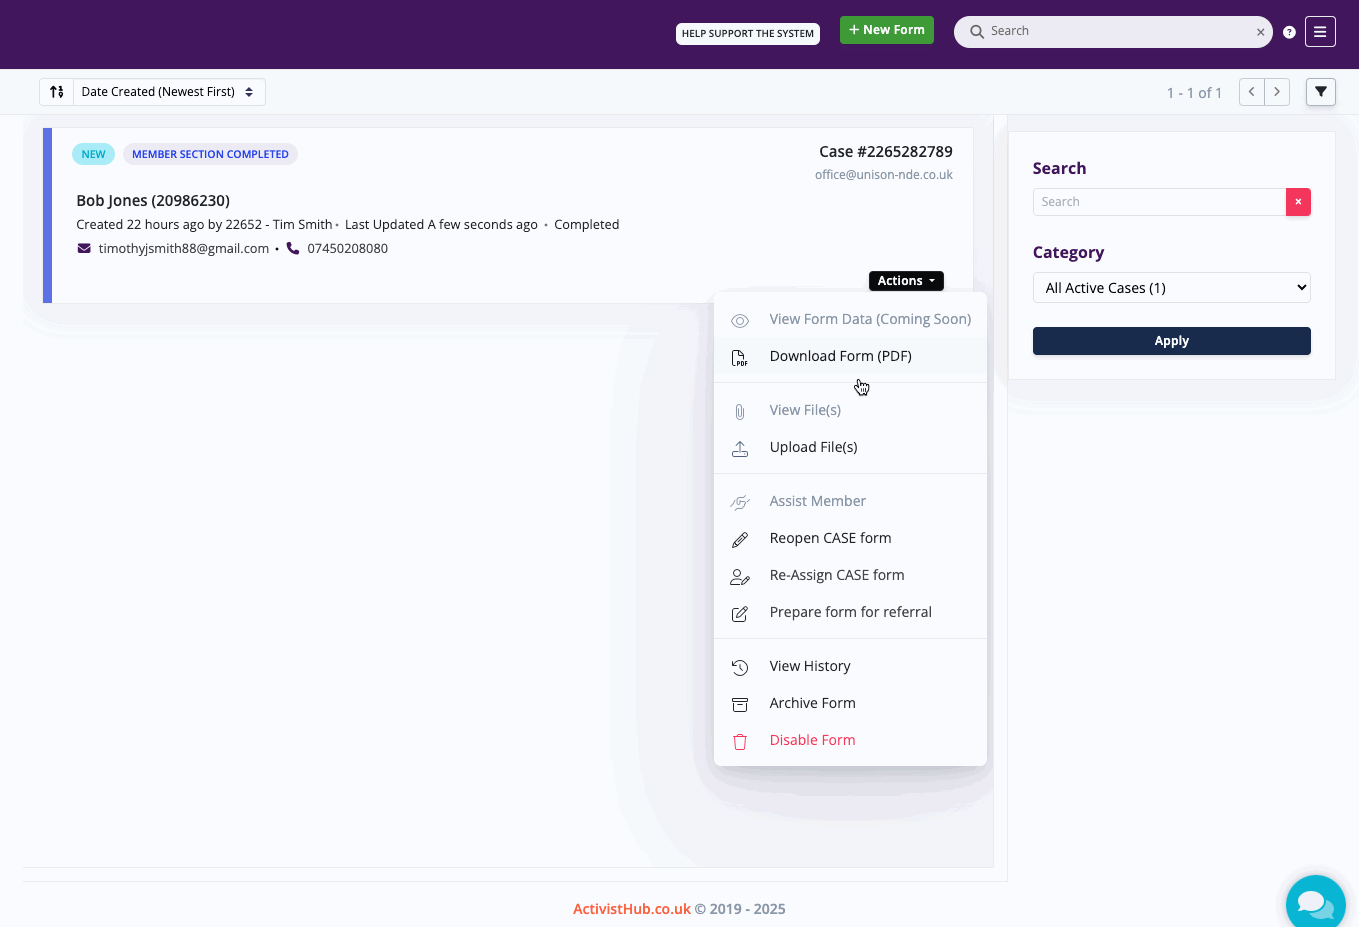Collapse the Actions dropdown button
1359x927 pixels.
click(906, 281)
